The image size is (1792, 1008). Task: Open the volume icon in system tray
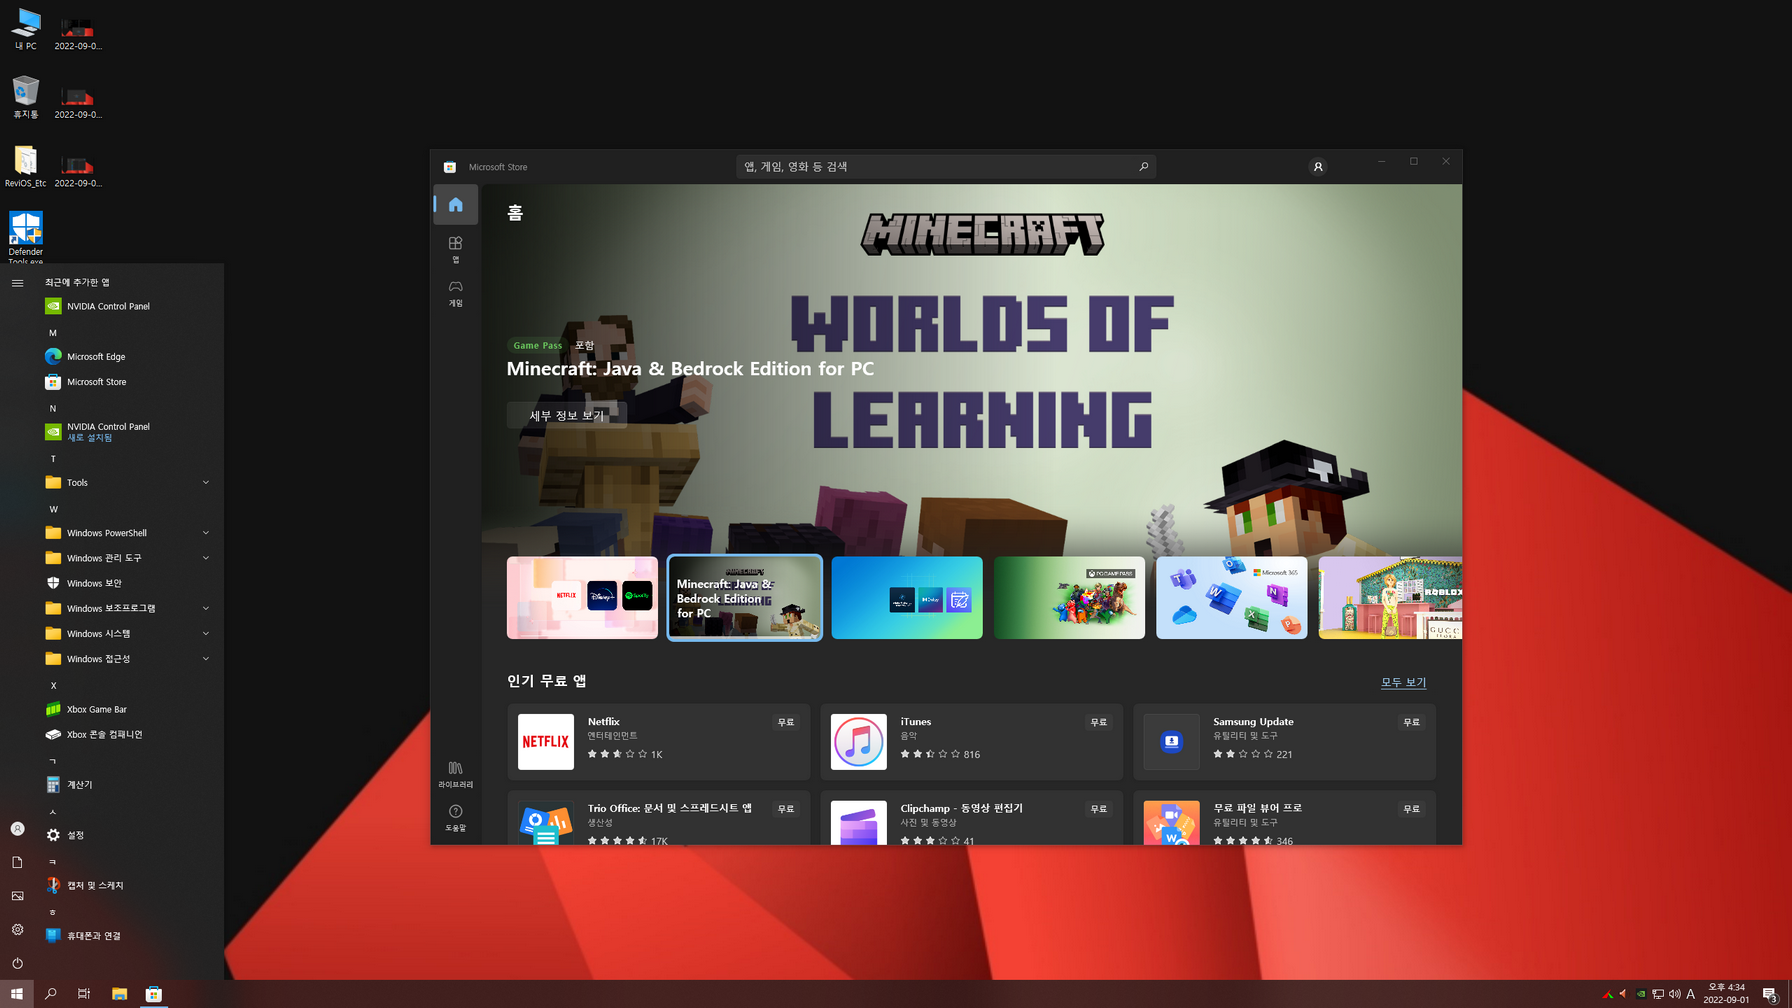[x=1675, y=994]
